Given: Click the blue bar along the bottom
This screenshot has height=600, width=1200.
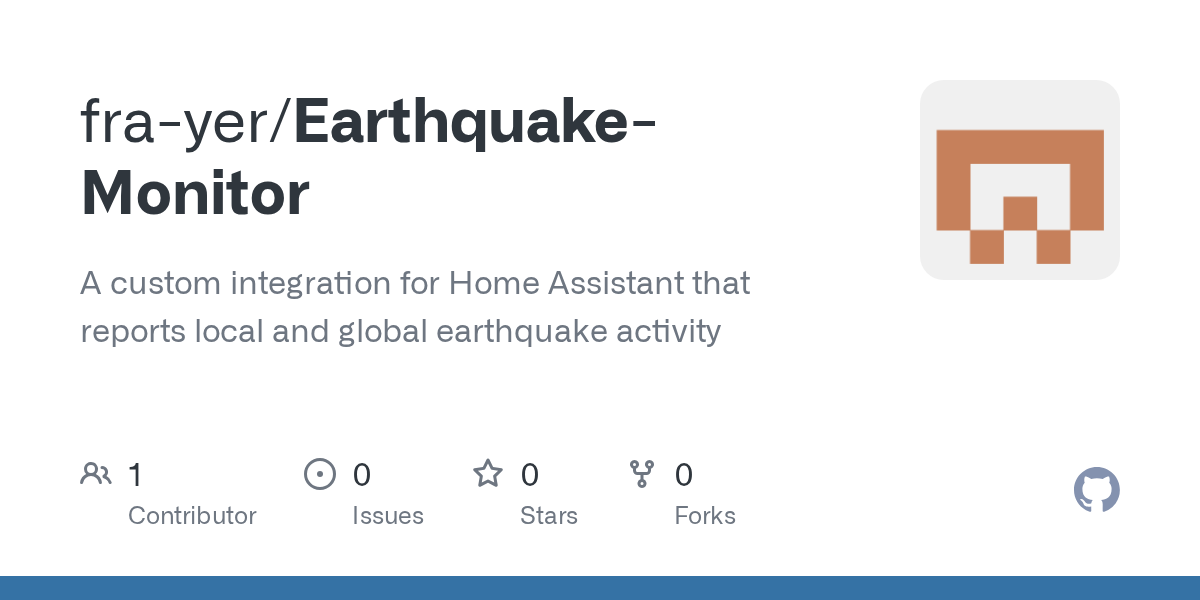Looking at the screenshot, I should [600, 588].
